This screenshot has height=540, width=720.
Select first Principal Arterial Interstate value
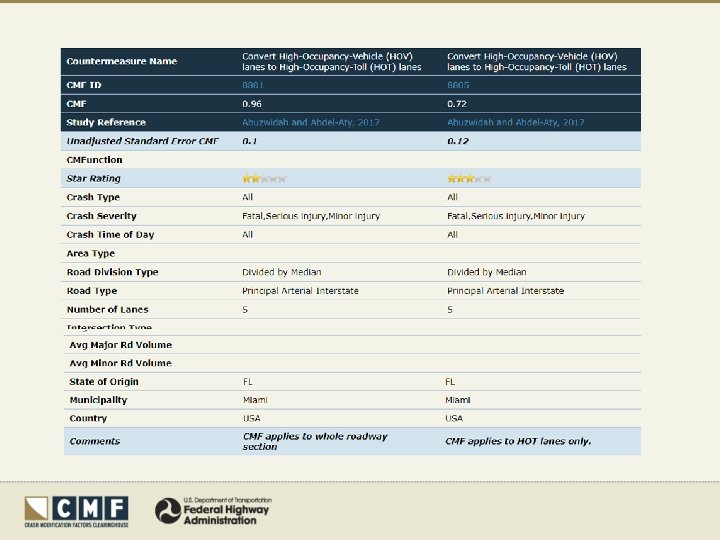(x=300, y=291)
